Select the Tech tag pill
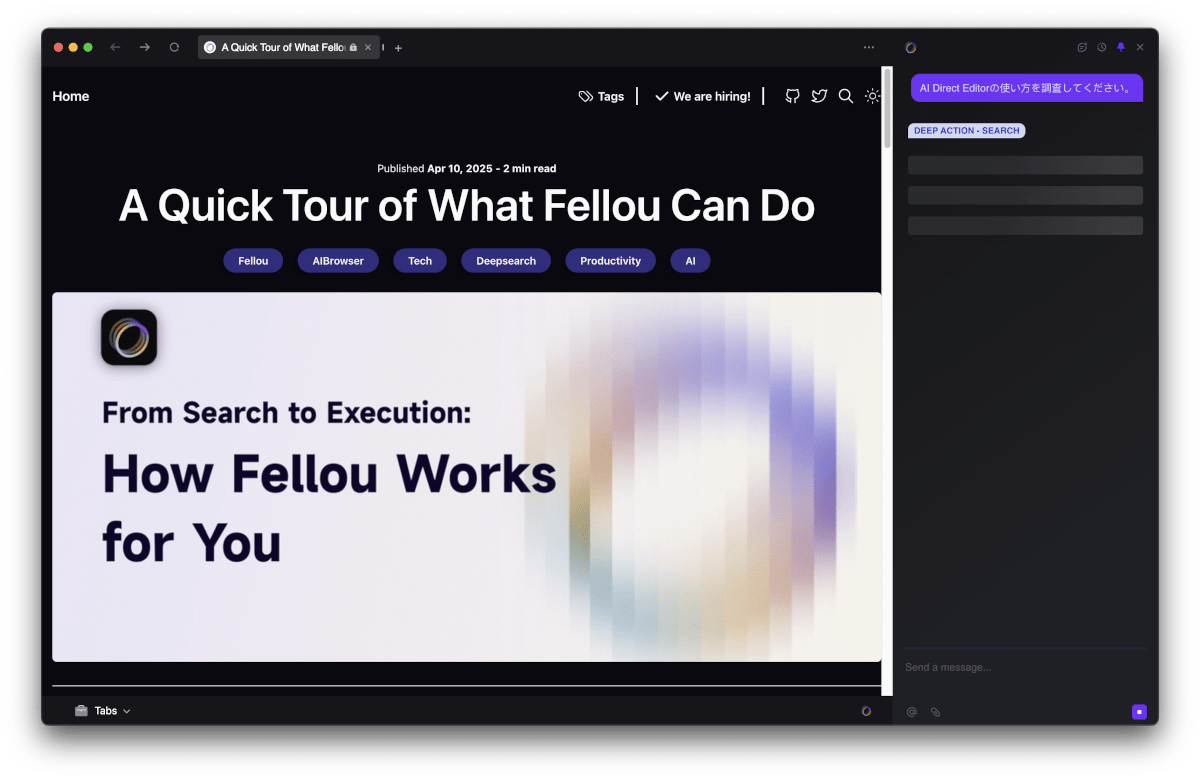 420,261
